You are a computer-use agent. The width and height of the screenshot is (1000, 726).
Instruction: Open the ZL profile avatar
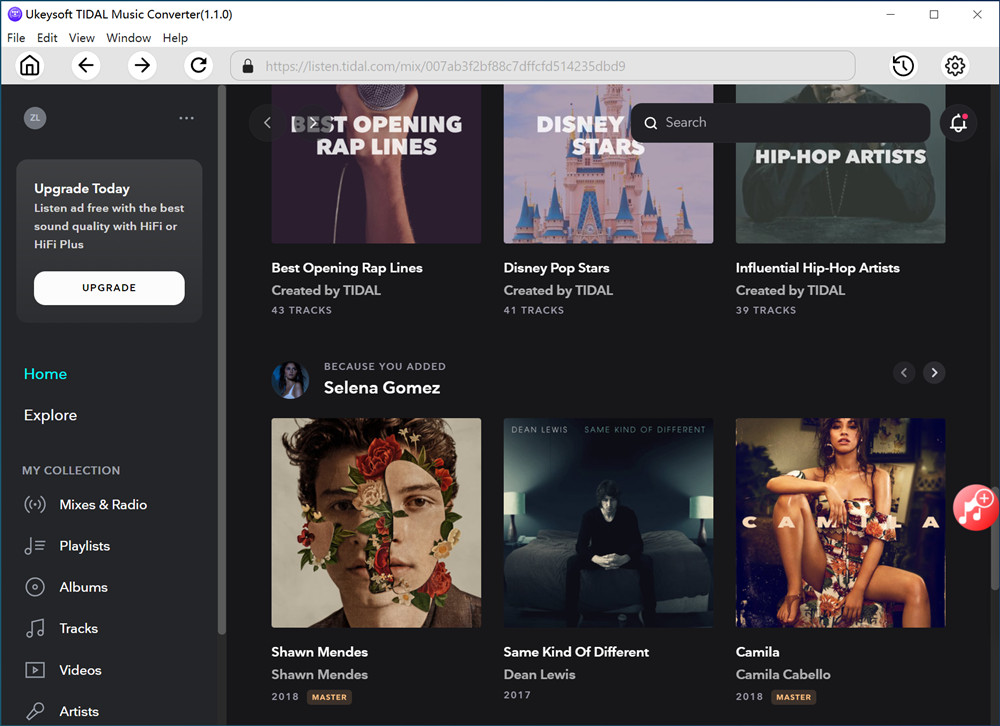tap(35, 118)
